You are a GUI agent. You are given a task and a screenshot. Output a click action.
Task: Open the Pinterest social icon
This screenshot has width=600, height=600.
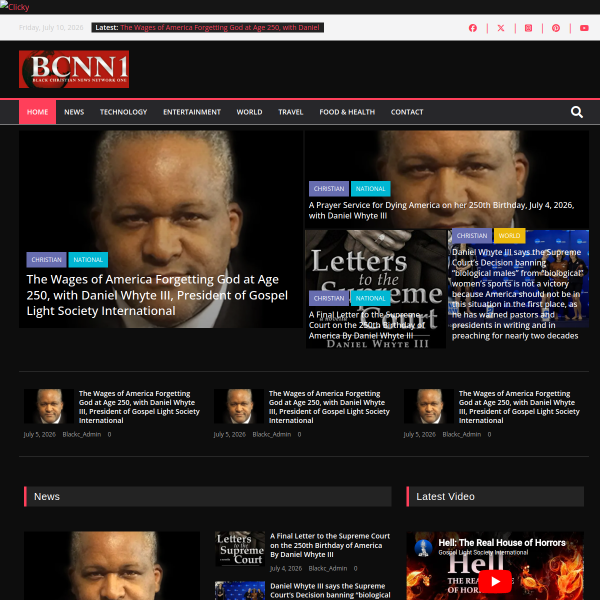click(x=556, y=28)
